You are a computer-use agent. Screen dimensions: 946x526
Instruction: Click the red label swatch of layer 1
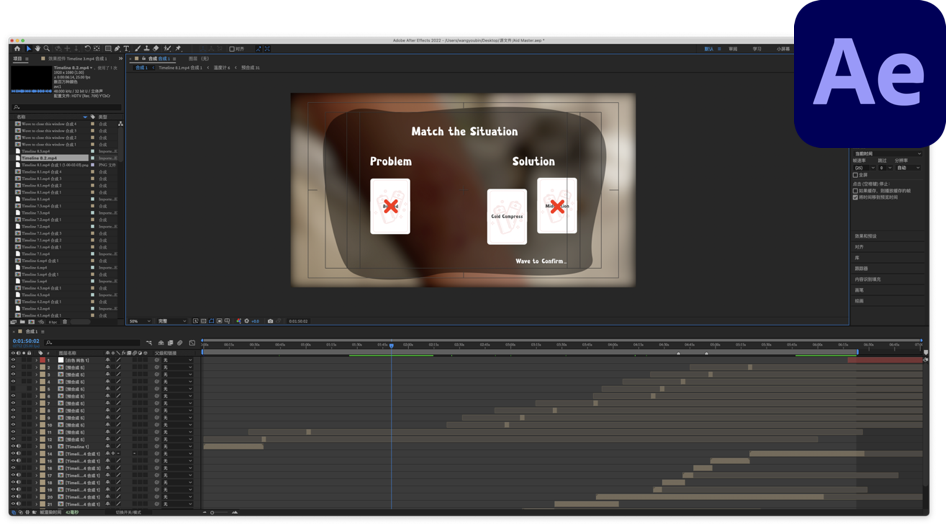tap(43, 360)
